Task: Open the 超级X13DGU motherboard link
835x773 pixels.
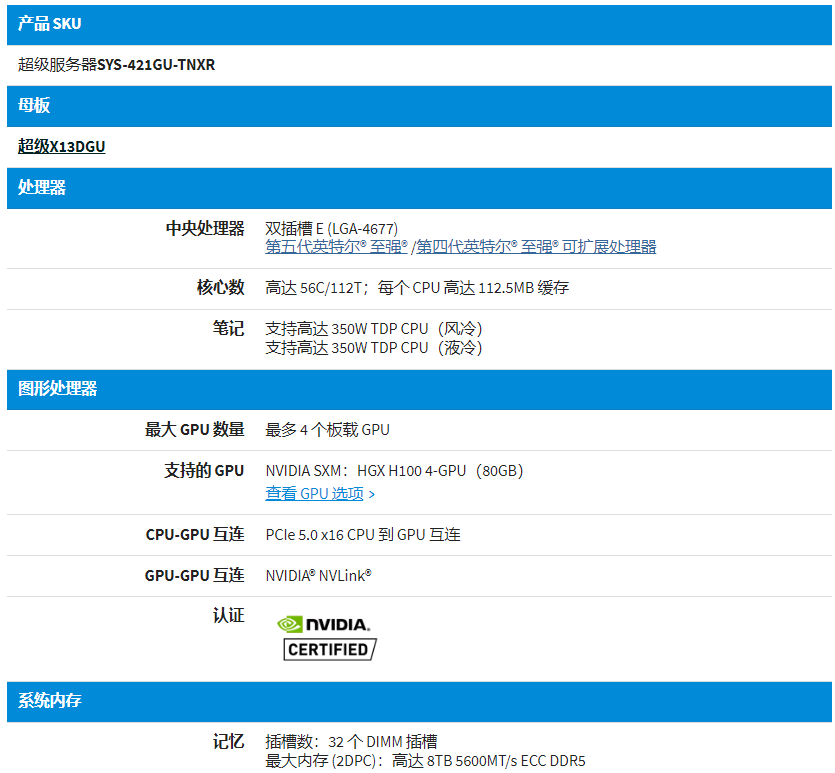Action: [x=61, y=146]
